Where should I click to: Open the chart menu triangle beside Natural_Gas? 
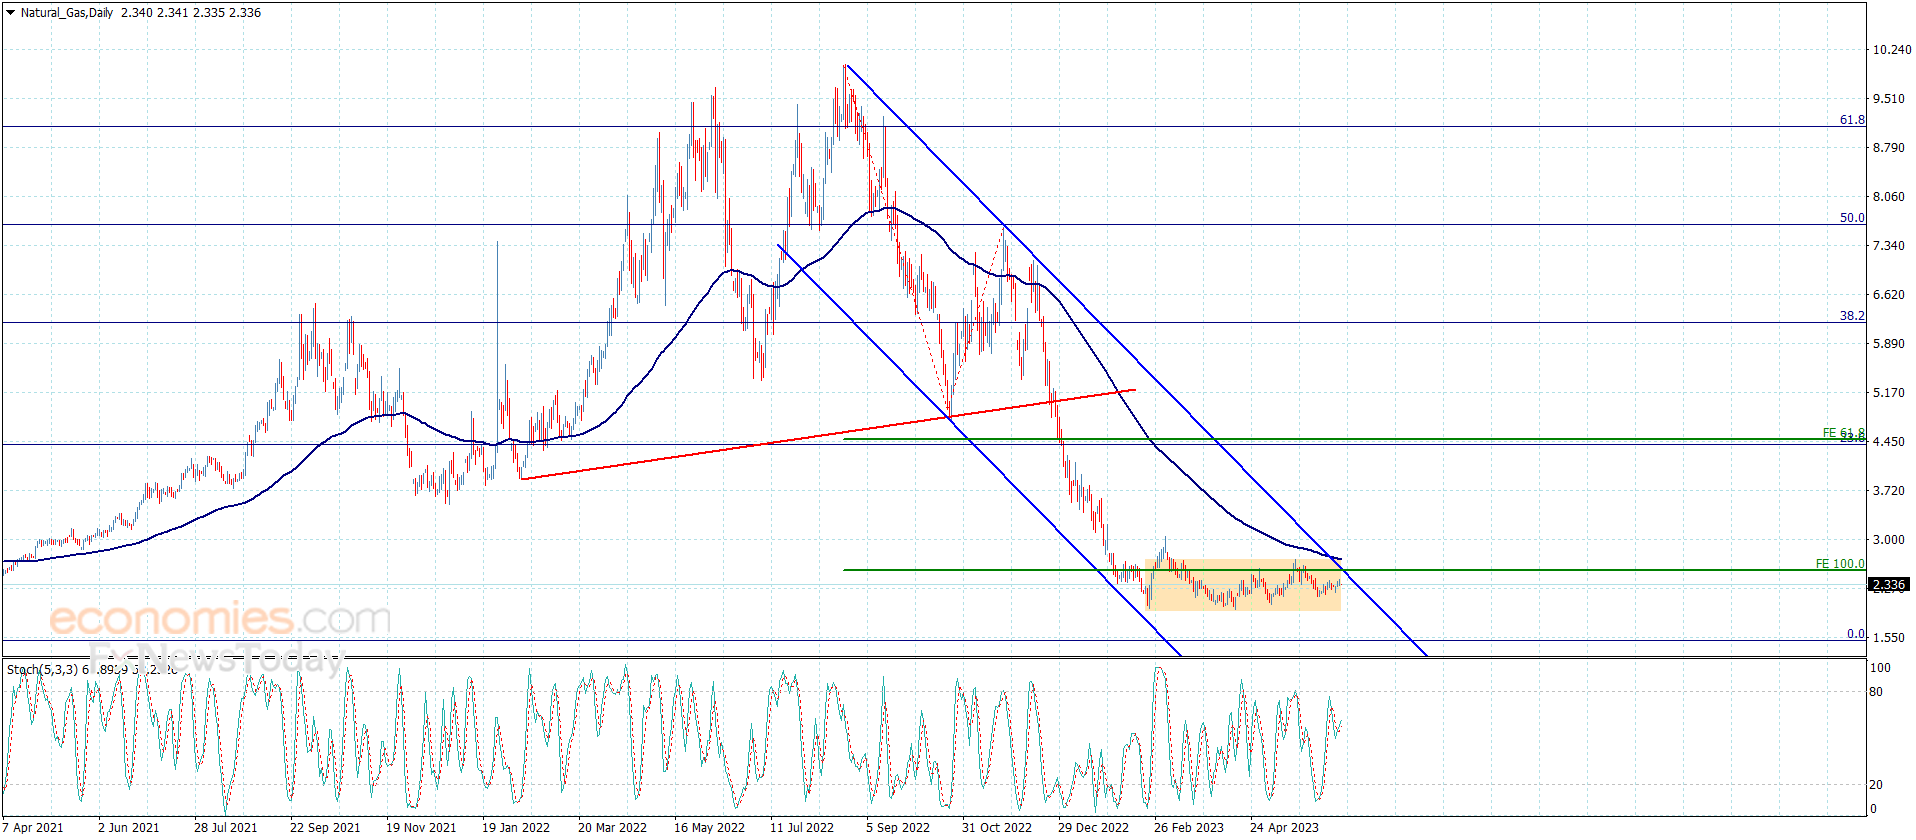[x=10, y=13]
